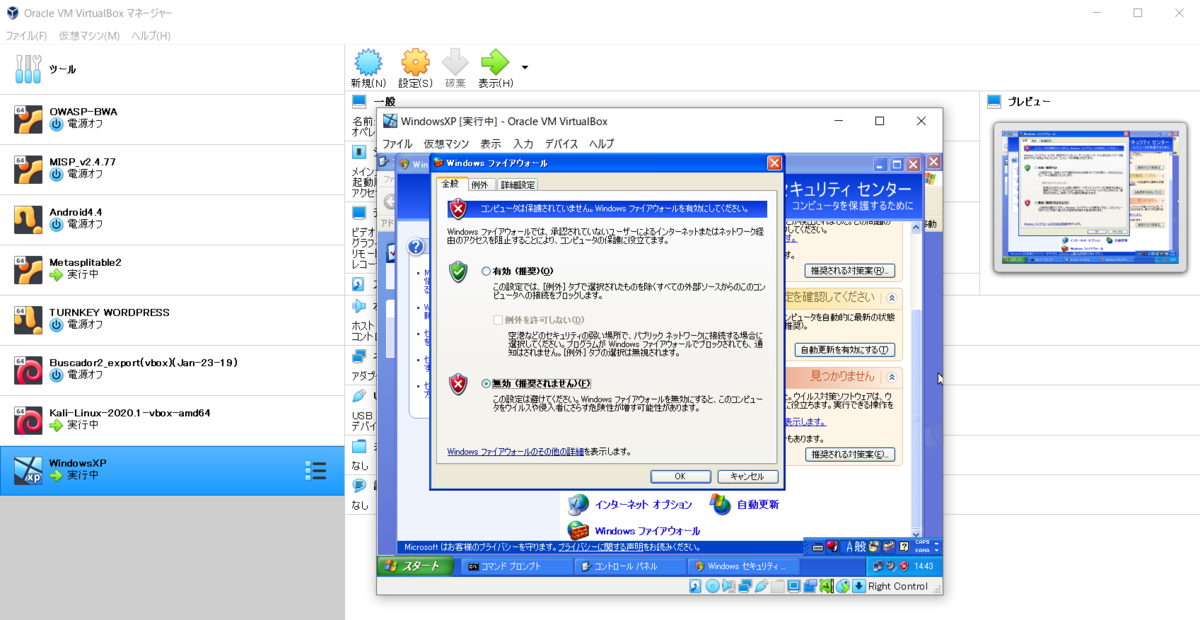
Task: Open the Windows ファイアウォールのその他の詳細 link
Action: pyautogui.click(x=514, y=451)
